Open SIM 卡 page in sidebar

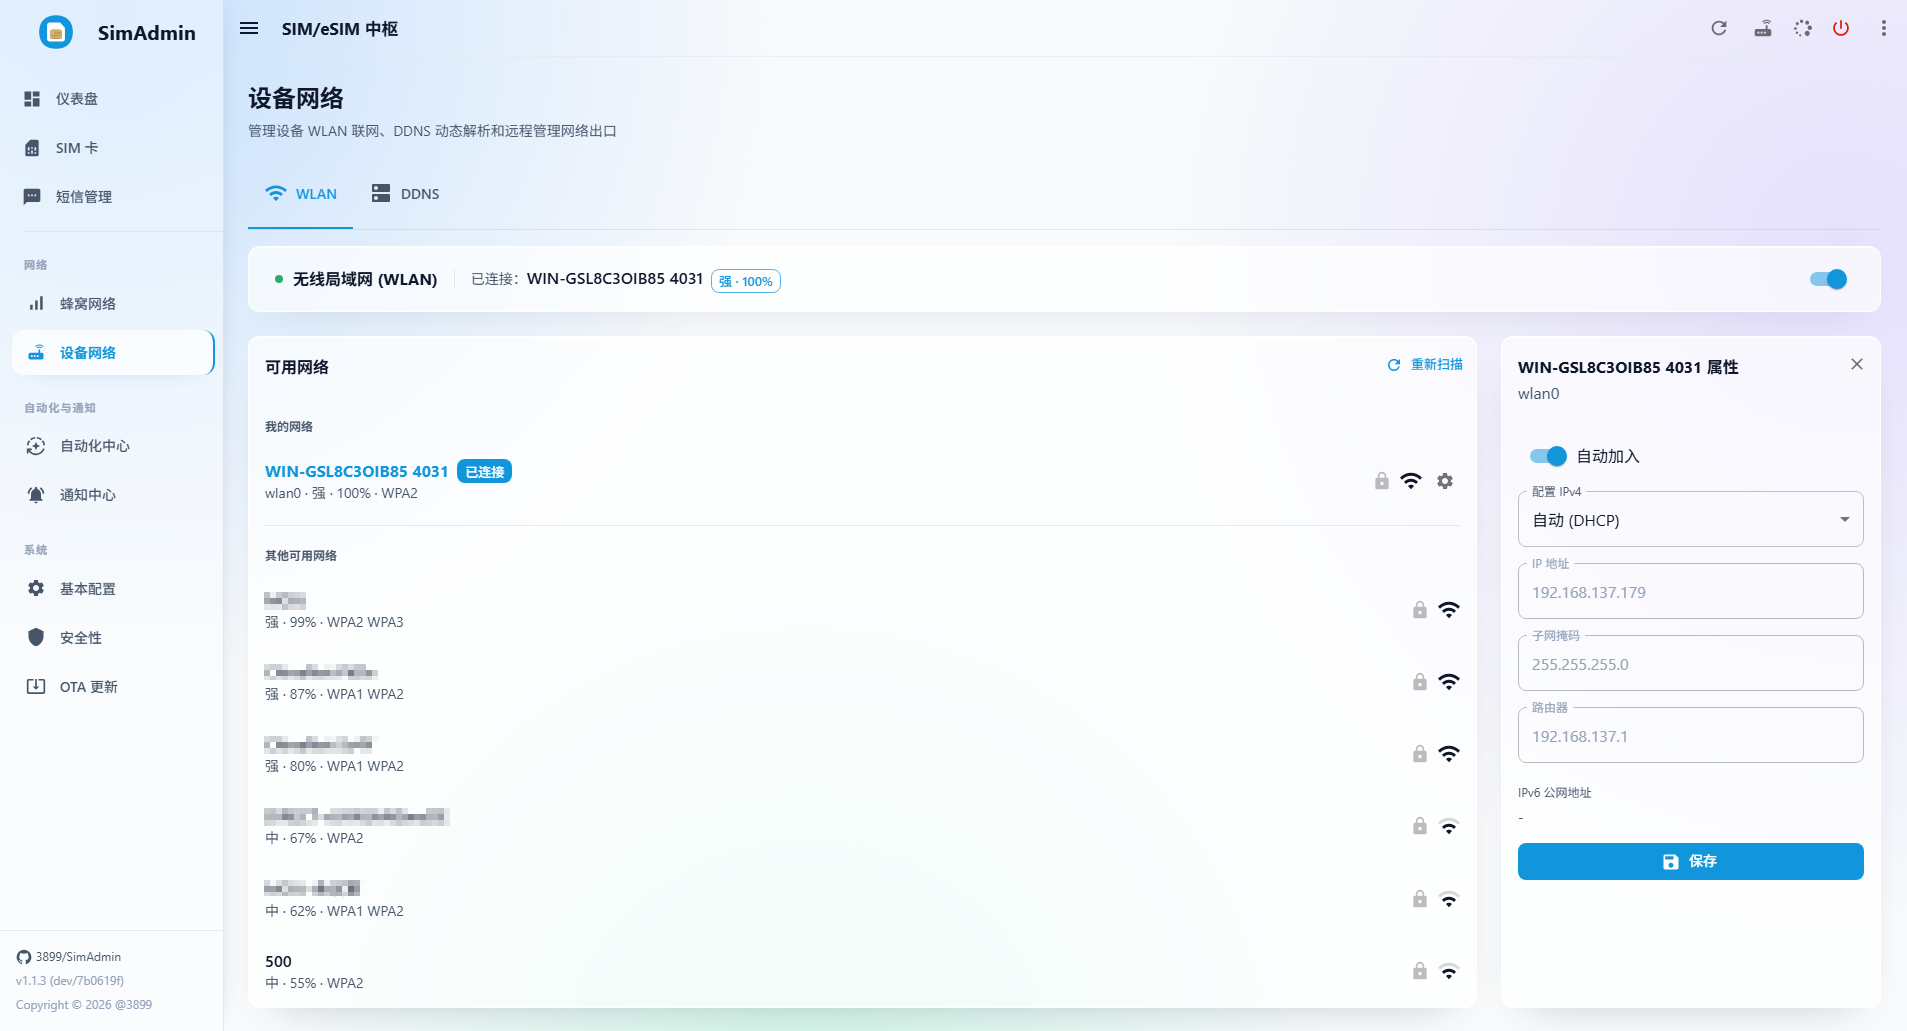(113, 148)
